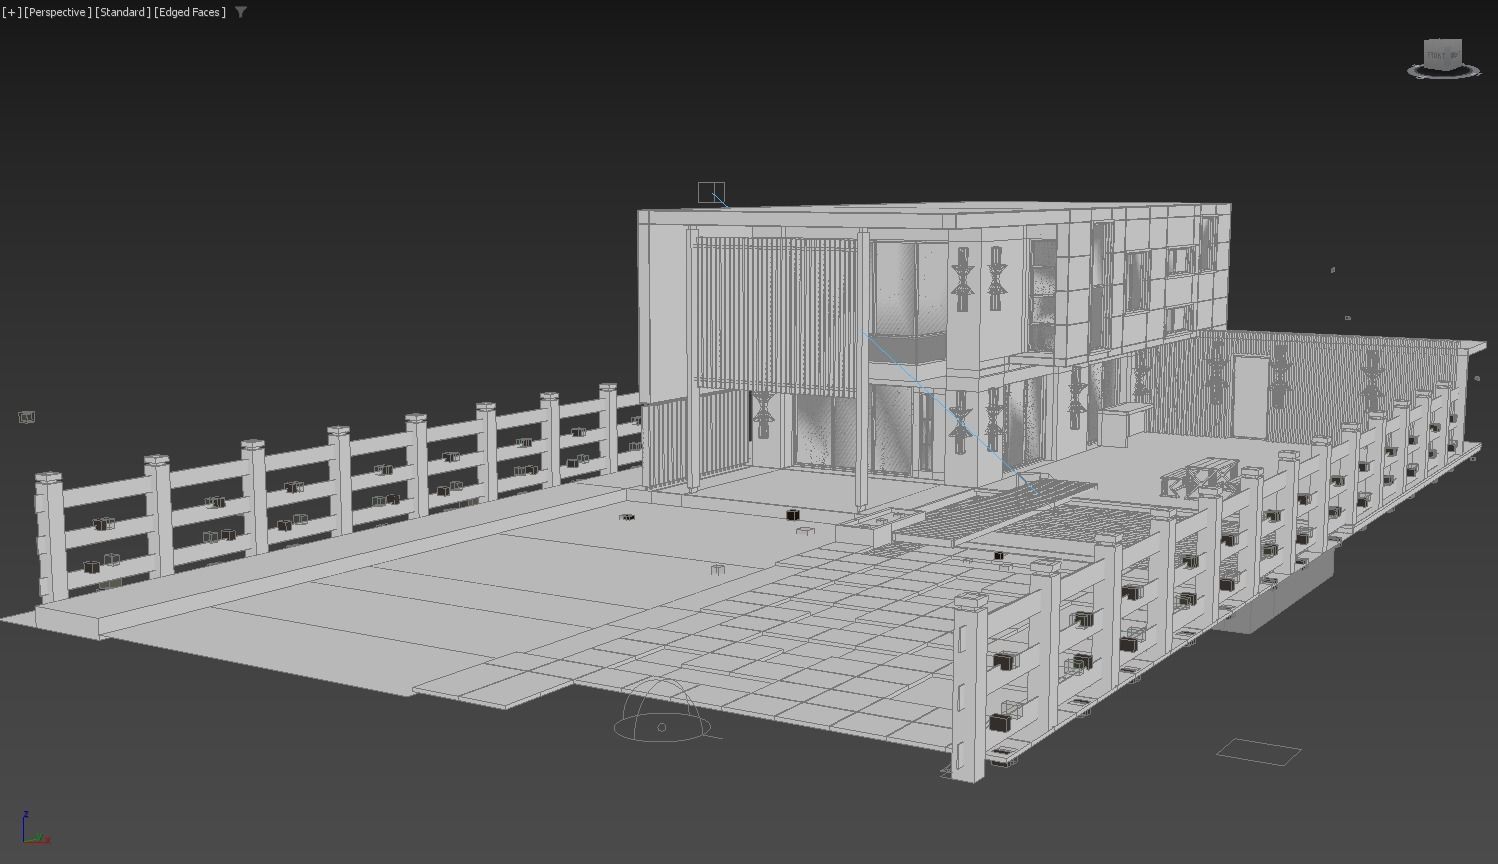Click the ViewCube front face
Viewport: 1498px width, 864px height.
1437,56
